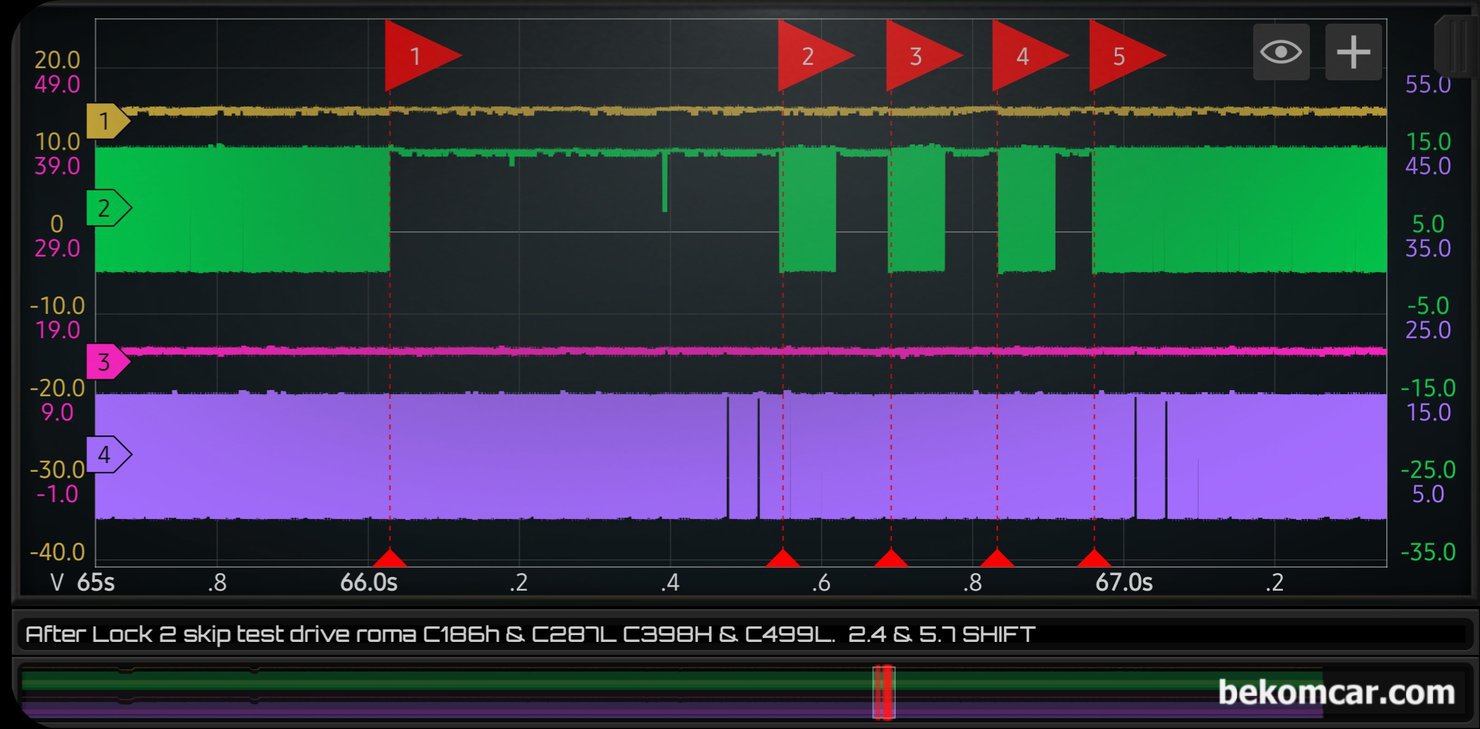This screenshot has height=729, width=1480.
Task: Click the red overview position handle
Action: [x=883, y=692]
